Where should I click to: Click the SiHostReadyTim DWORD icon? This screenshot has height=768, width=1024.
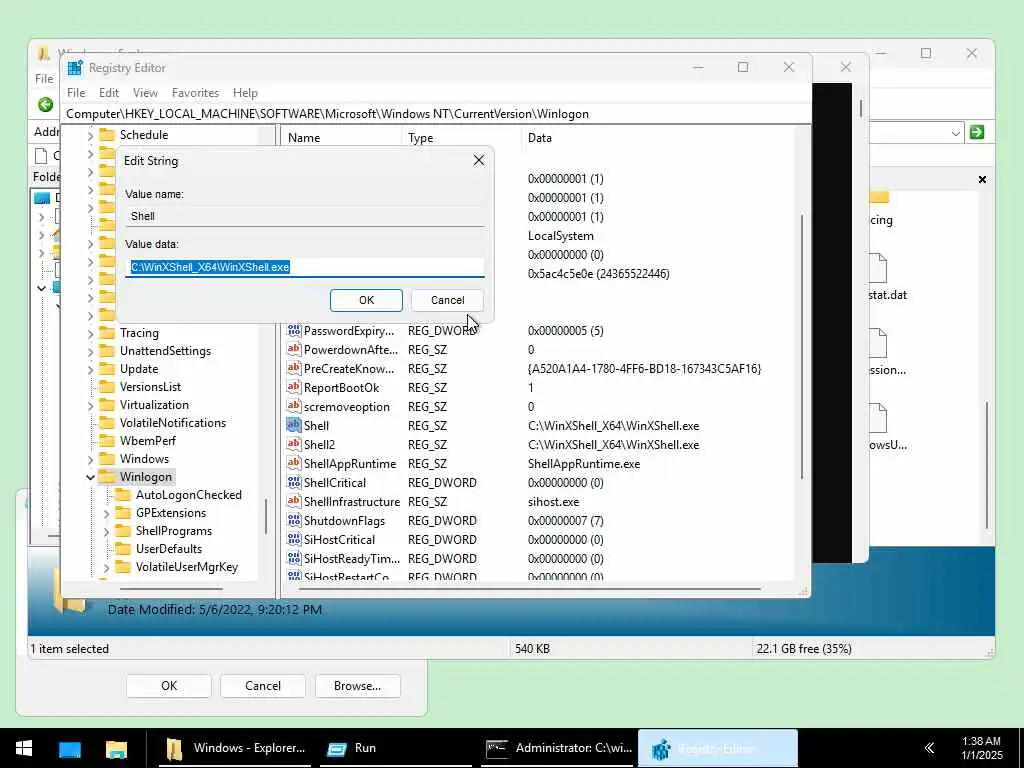[294, 558]
